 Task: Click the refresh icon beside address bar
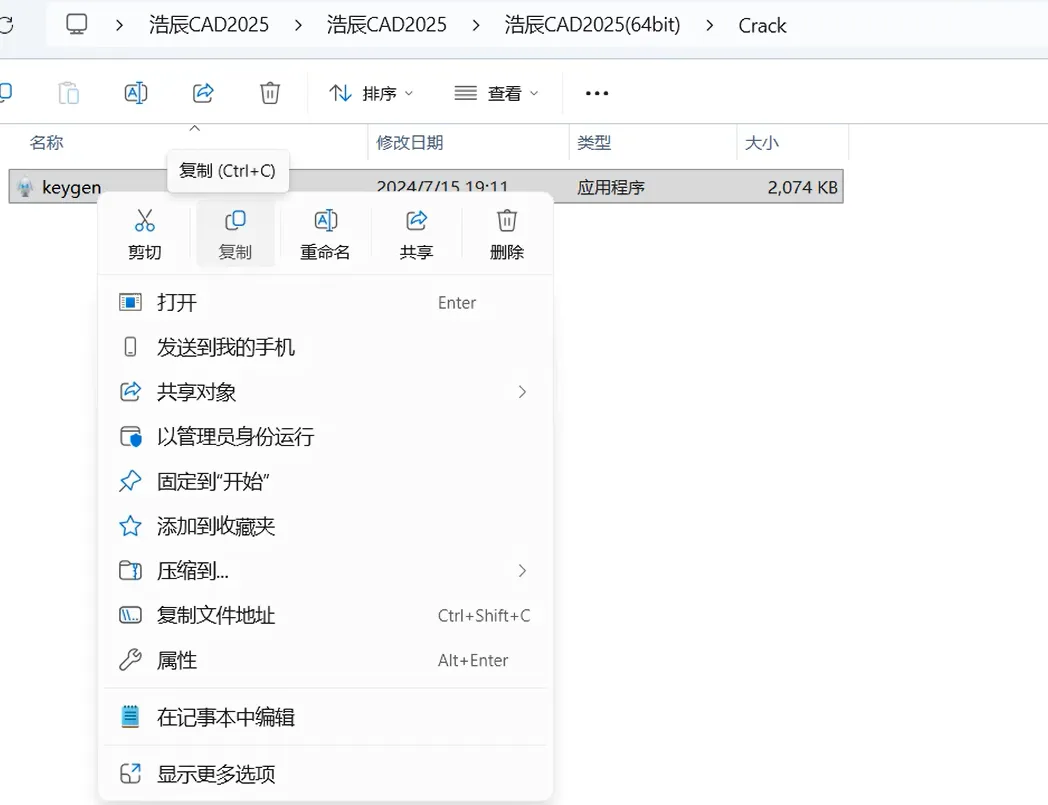pyautogui.click(x=6, y=25)
